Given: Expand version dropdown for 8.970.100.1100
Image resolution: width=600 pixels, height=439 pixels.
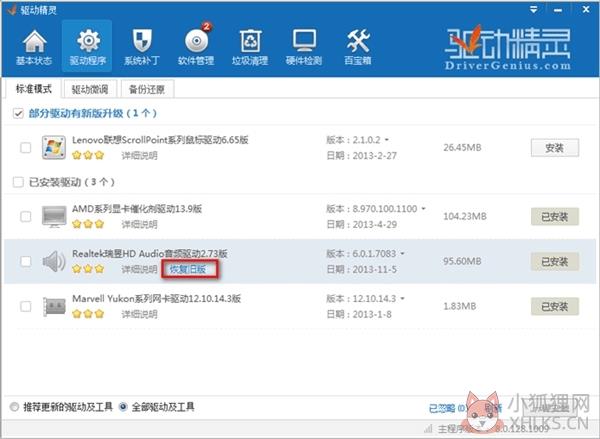Looking at the screenshot, I should [x=423, y=209].
